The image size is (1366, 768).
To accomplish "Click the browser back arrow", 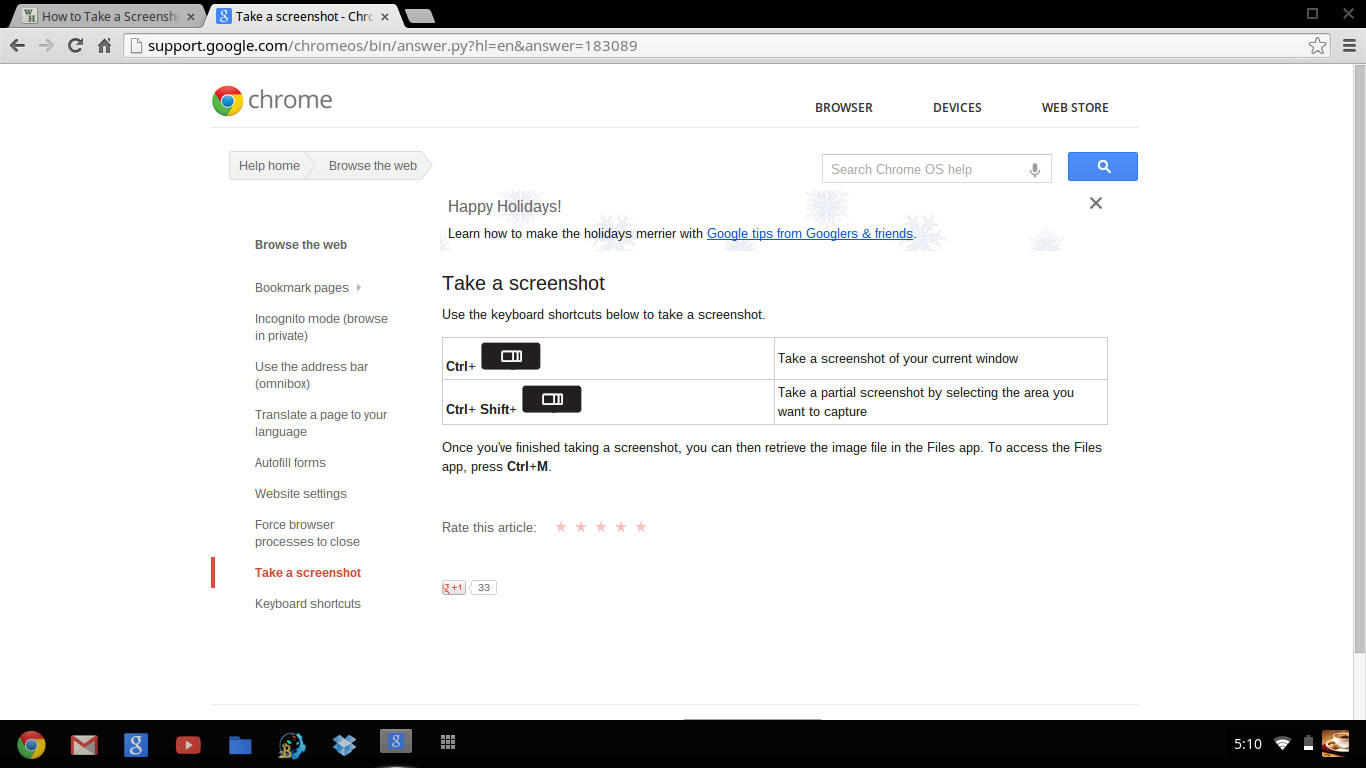I will (17, 45).
